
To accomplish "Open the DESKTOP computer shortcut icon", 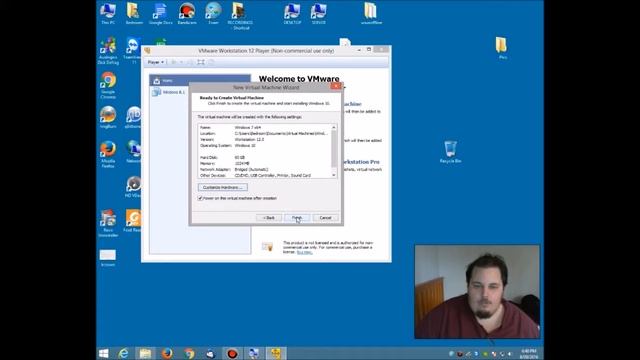I will click(x=292, y=13).
